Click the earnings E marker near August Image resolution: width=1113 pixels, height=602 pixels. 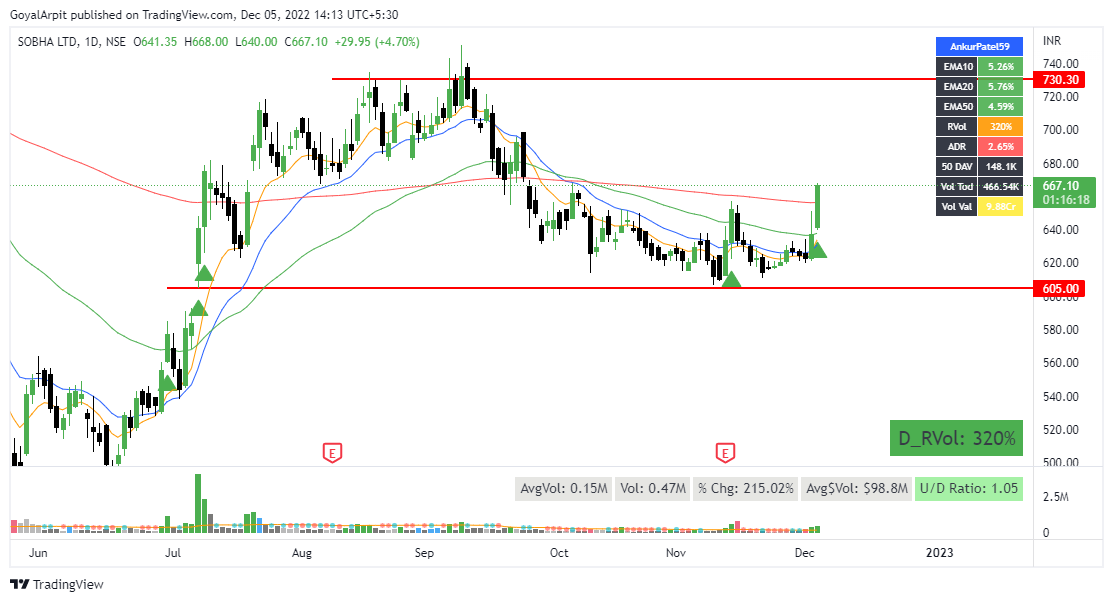tap(332, 452)
